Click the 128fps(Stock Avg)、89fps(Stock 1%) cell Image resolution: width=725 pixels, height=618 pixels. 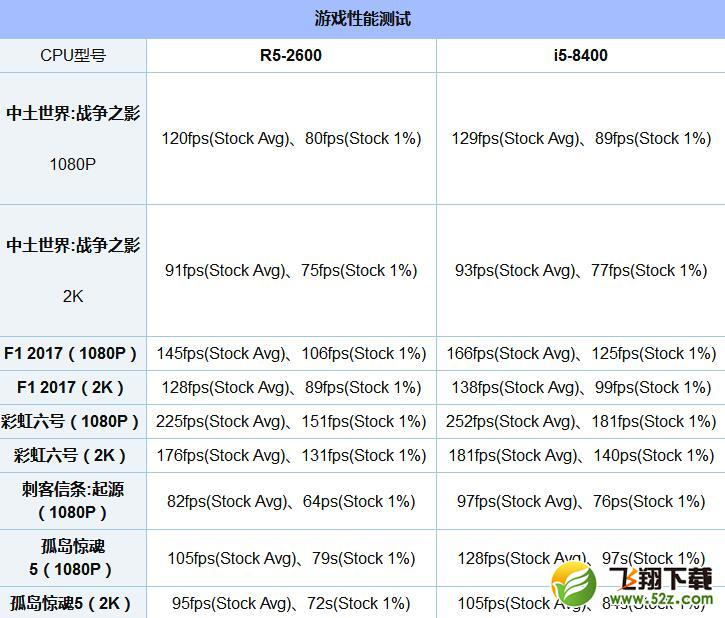[291, 387]
